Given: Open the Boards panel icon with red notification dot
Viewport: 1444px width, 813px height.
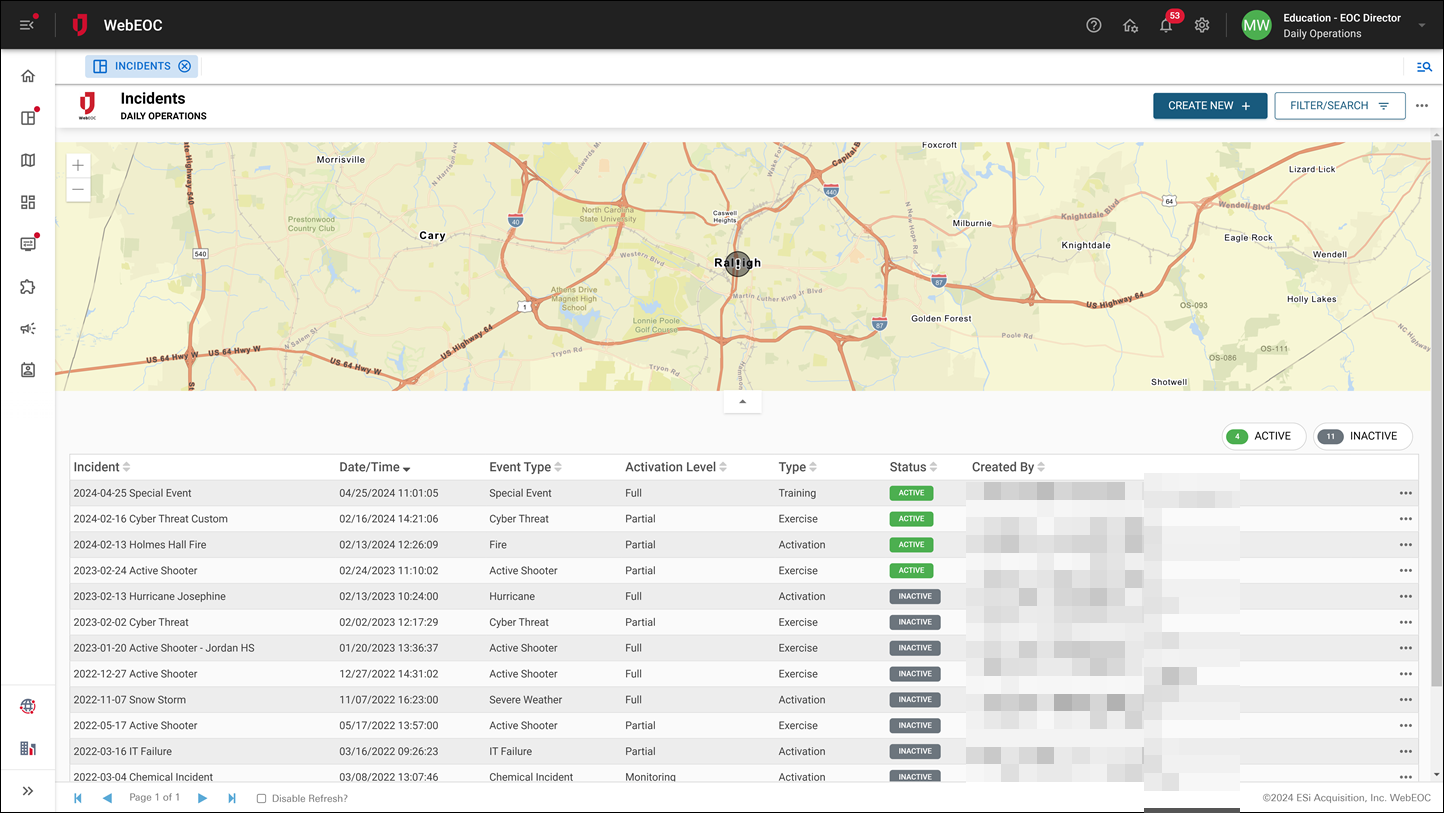Looking at the screenshot, I should [27, 118].
